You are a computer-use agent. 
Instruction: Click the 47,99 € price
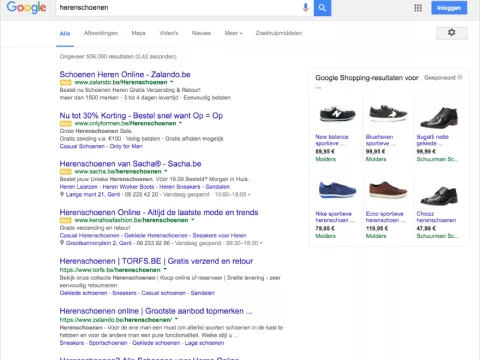coord(426,229)
